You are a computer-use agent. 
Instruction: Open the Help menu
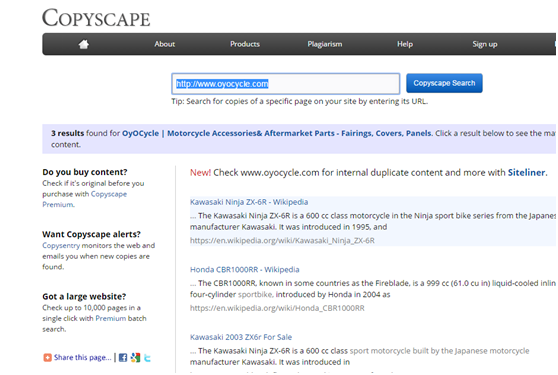point(405,44)
